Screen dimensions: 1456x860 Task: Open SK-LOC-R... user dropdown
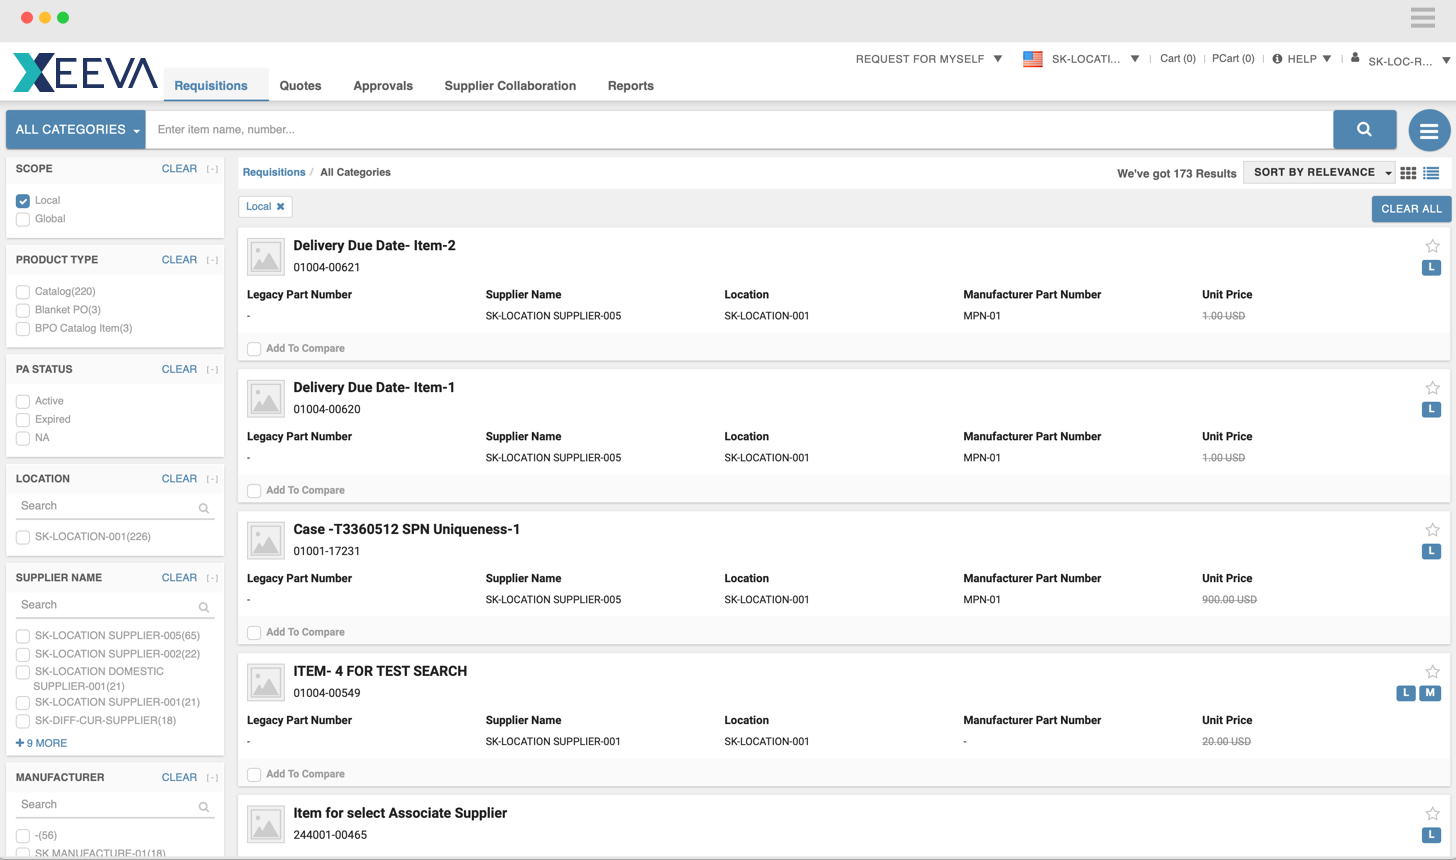(x=1409, y=61)
